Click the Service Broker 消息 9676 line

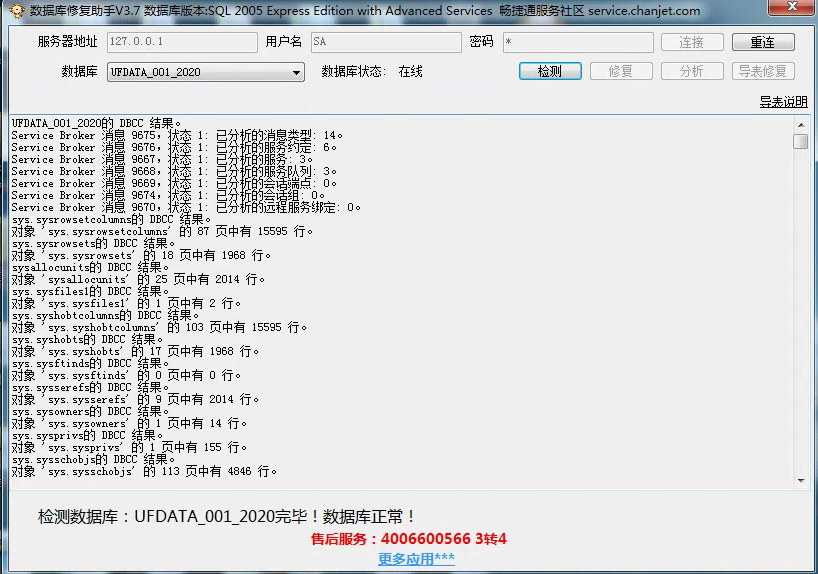click(x=174, y=147)
